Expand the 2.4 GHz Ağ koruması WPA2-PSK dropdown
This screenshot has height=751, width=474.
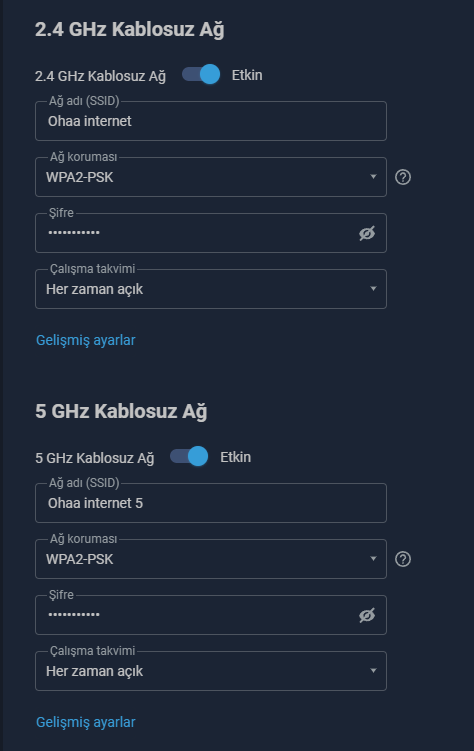coord(211,177)
